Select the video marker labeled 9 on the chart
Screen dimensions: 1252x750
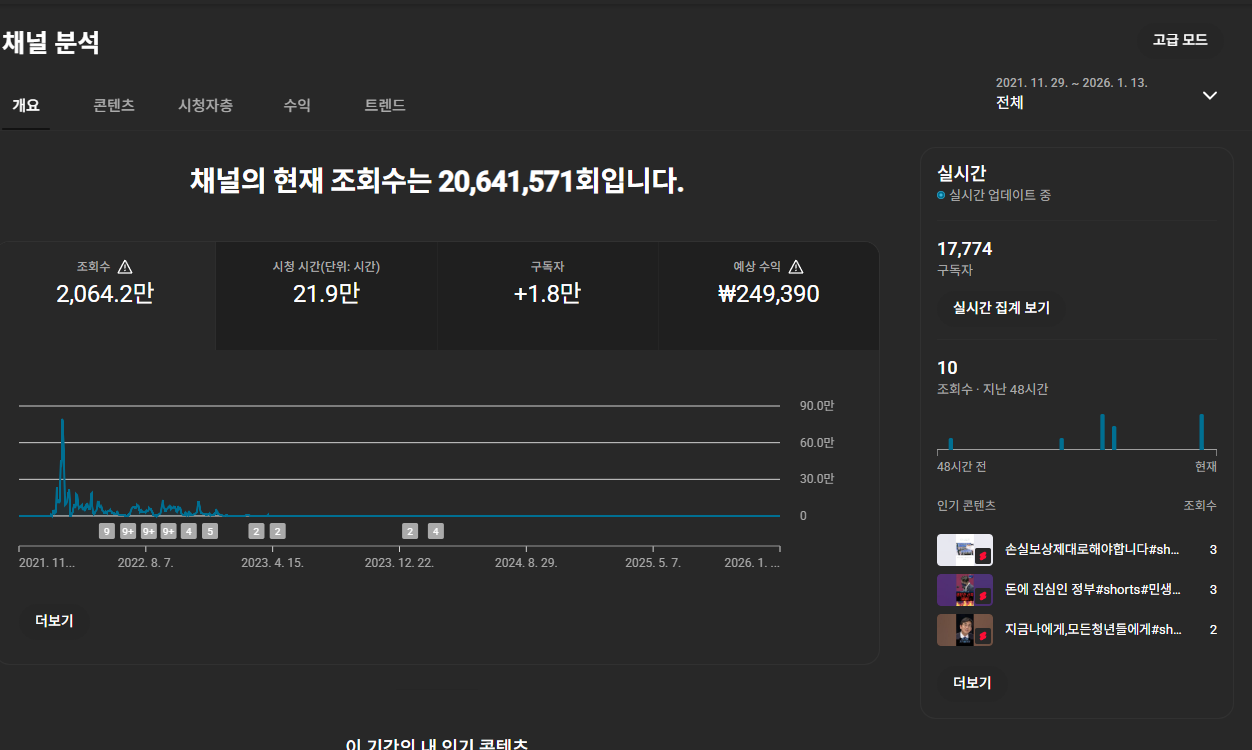(107, 531)
